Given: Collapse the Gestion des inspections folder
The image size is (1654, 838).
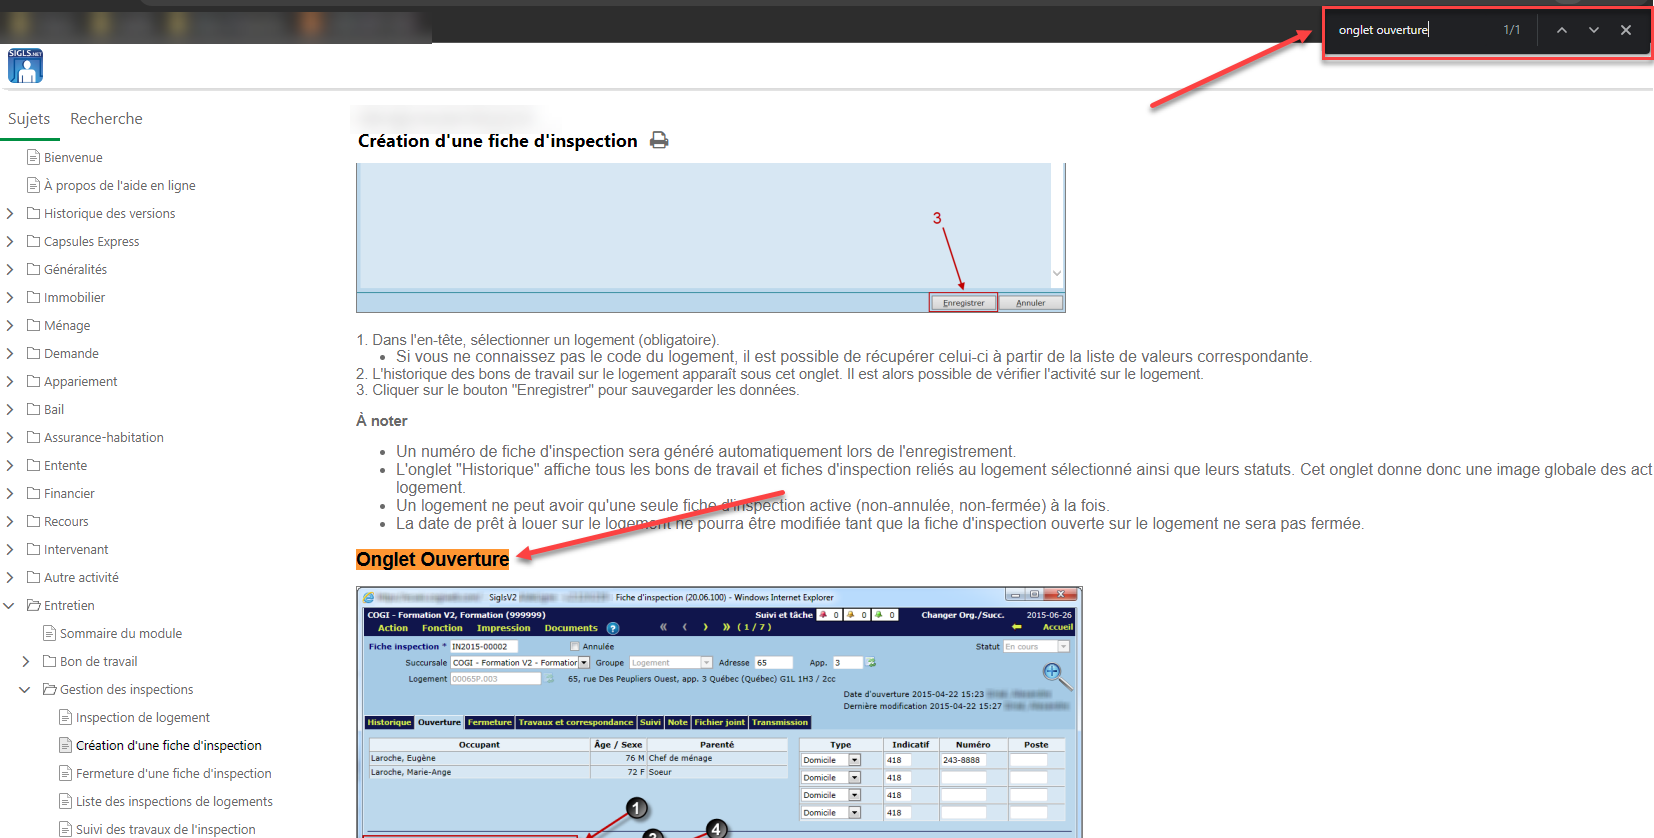Looking at the screenshot, I should pyautogui.click(x=26, y=689).
